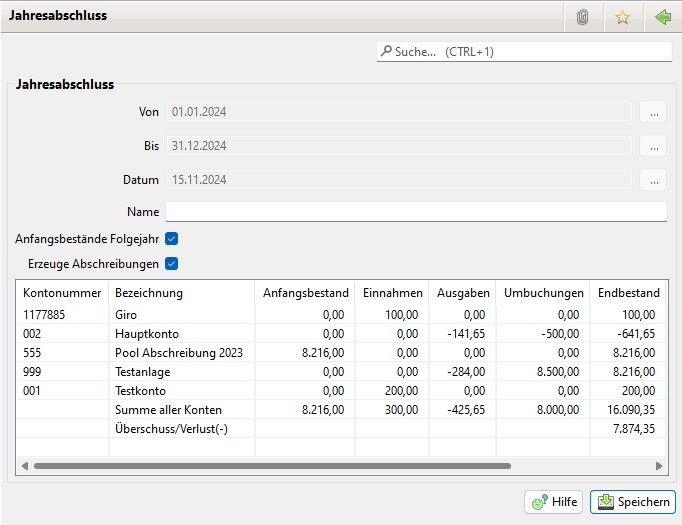
Task: Click the horizontal table scrollbar thumb
Action: coord(270,466)
